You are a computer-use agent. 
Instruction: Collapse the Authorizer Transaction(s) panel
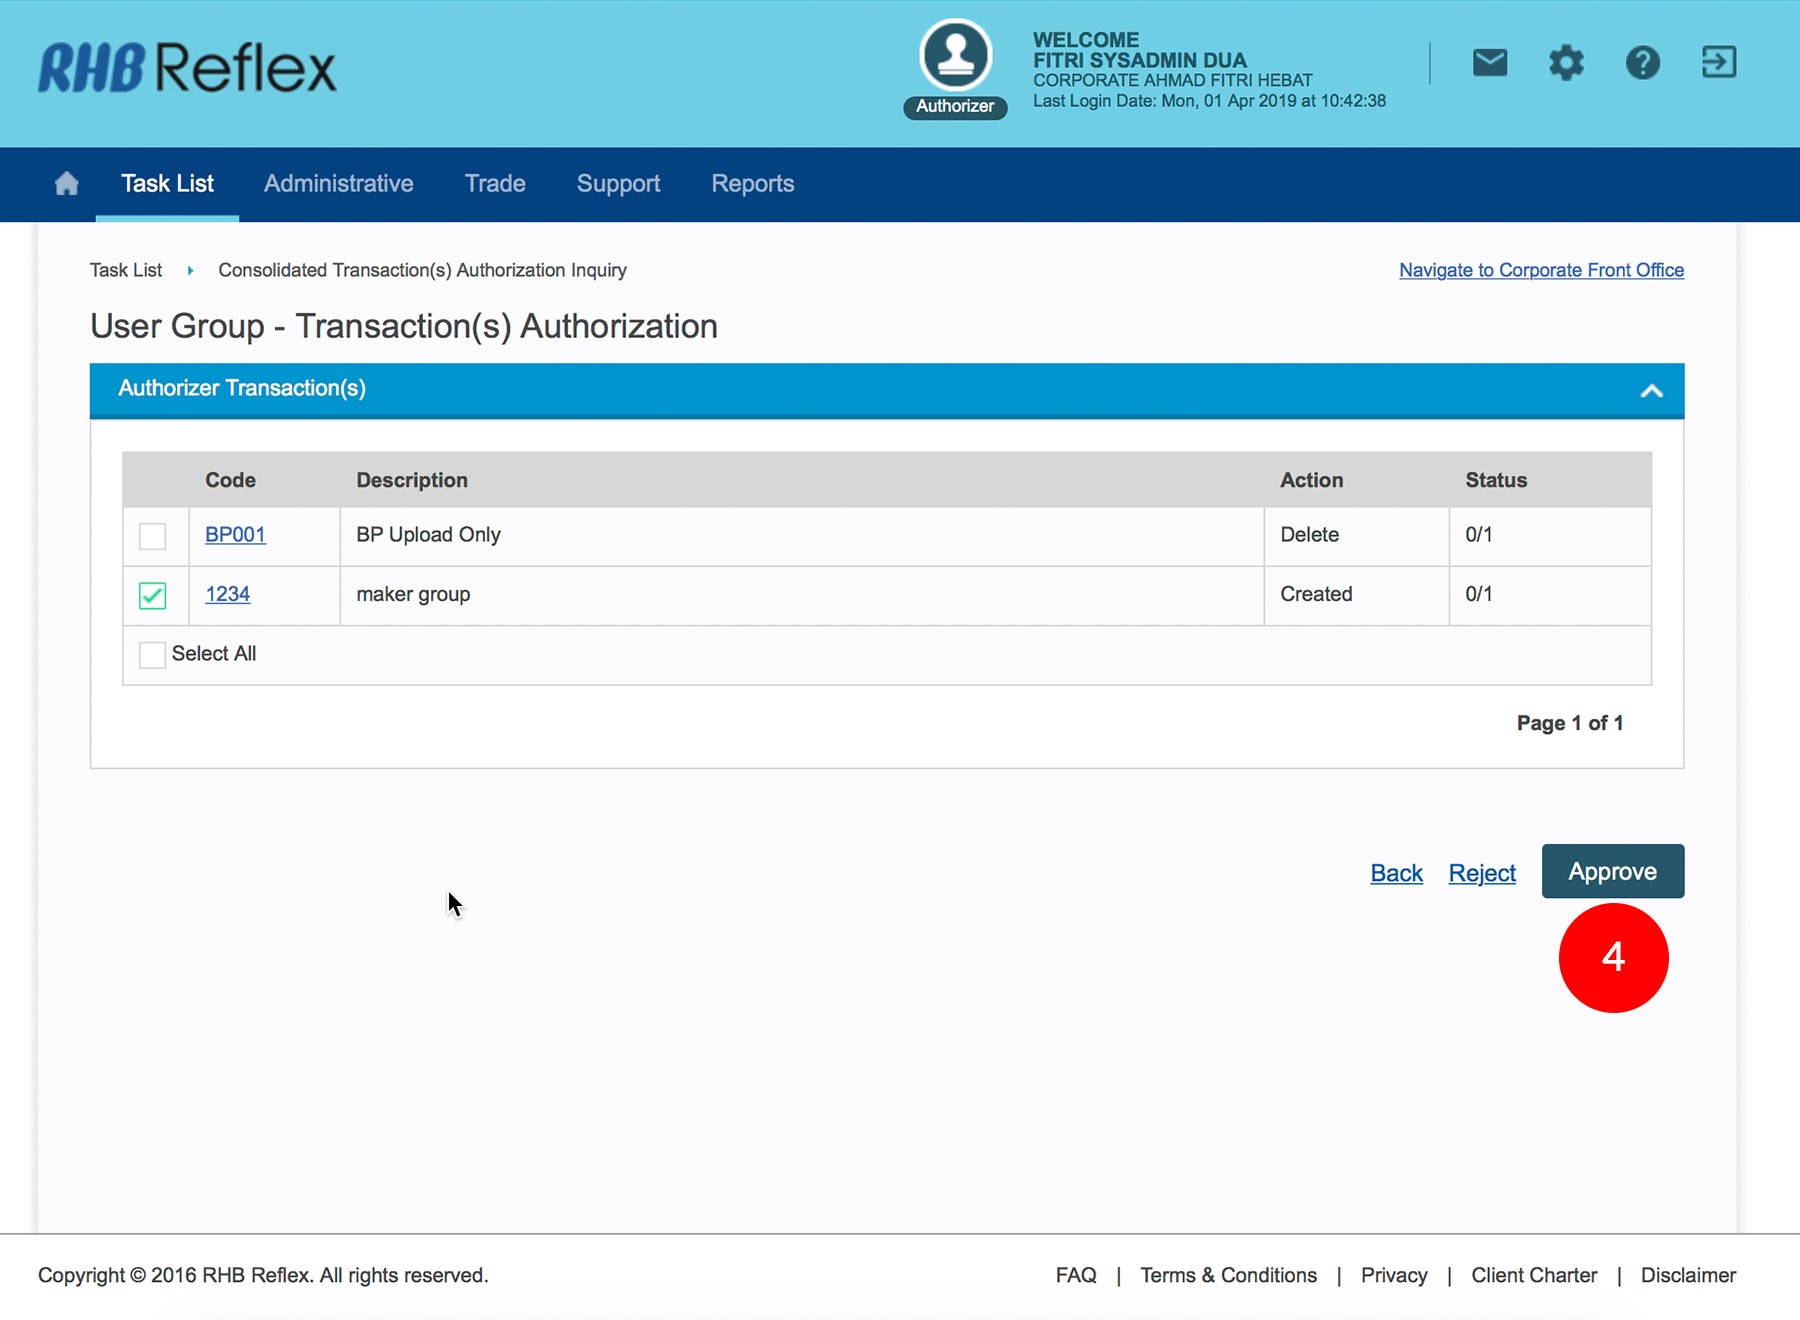click(1651, 391)
